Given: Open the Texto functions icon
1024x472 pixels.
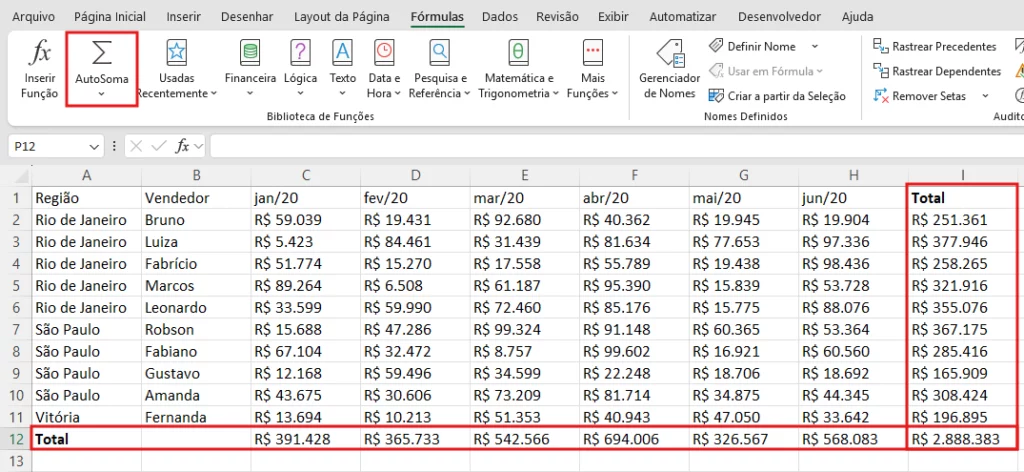Looking at the screenshot, I should tap(342, 52).
